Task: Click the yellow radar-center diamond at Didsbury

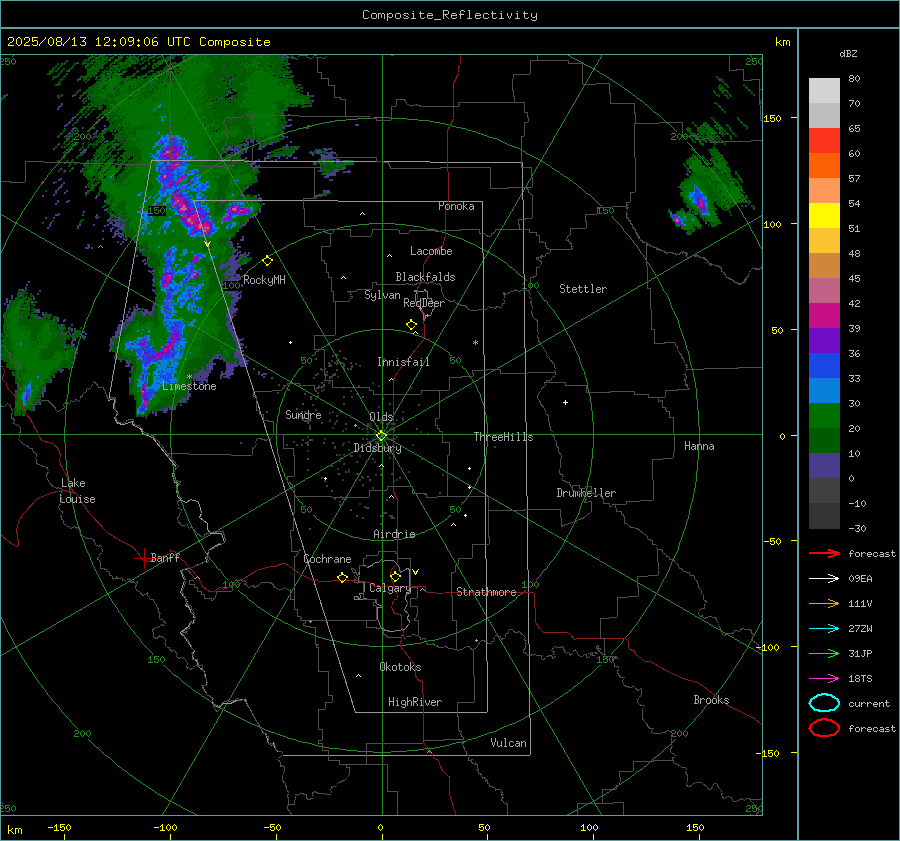Action: 381,436
